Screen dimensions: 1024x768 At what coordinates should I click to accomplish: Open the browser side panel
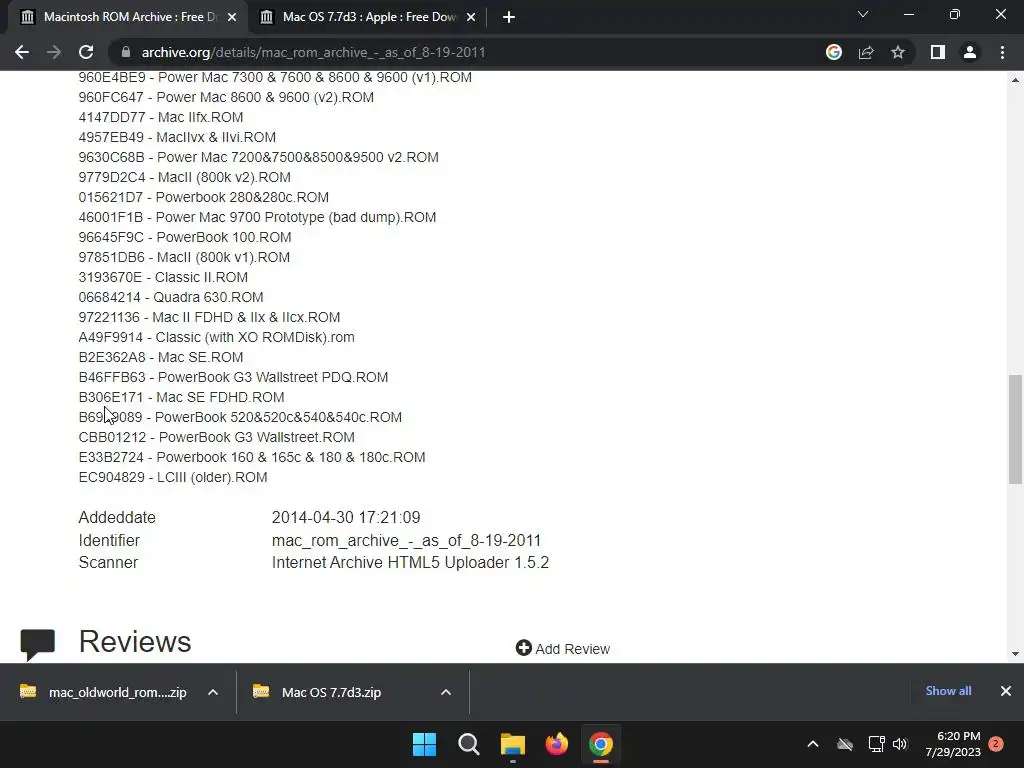point(938,52)
